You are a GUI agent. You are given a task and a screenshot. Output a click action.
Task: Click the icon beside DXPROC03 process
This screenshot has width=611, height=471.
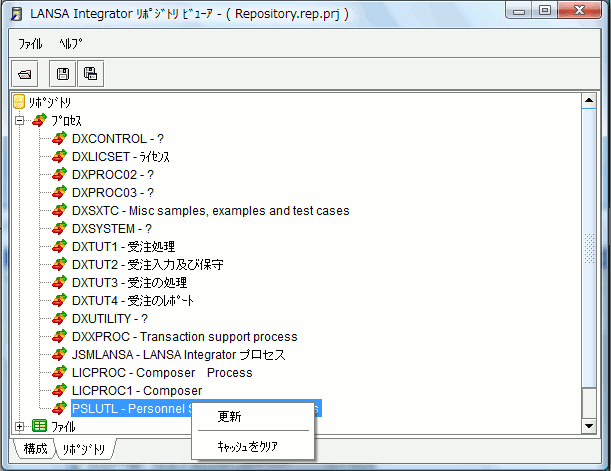tap(59, 192)
